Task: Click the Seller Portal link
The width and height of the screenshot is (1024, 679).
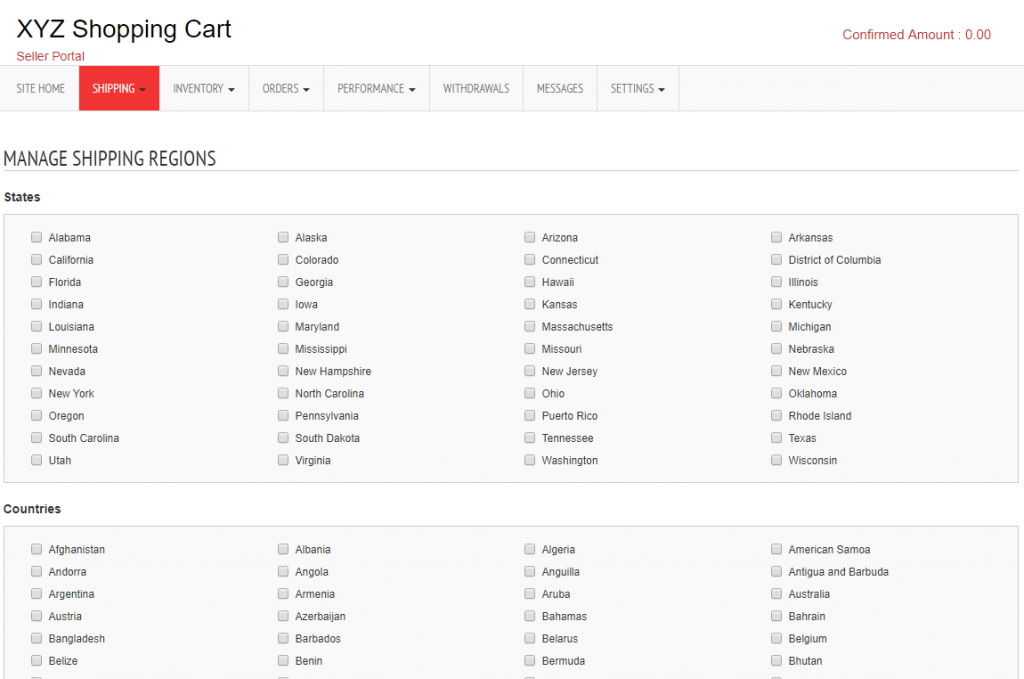Action: coord(50,56)
